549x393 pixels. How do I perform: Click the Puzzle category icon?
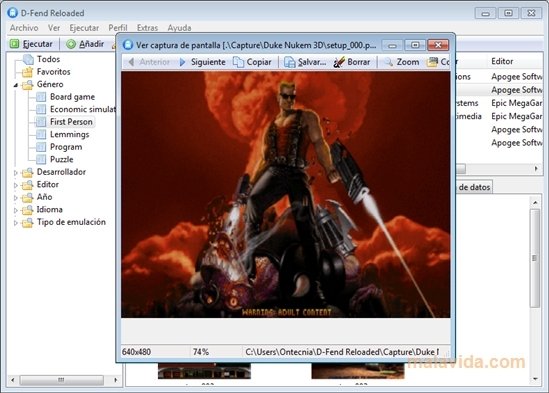(x=41, y=159)
